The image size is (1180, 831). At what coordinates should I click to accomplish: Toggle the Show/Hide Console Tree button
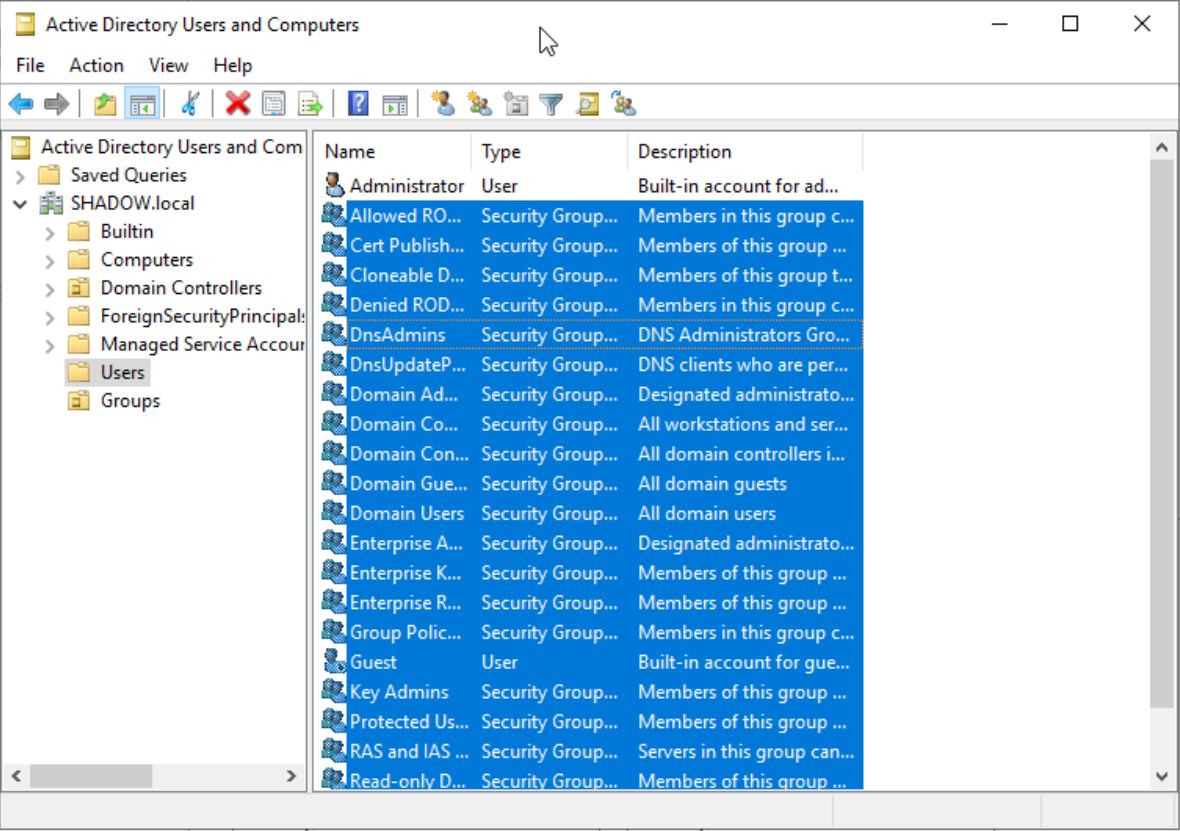click(142, 104)
